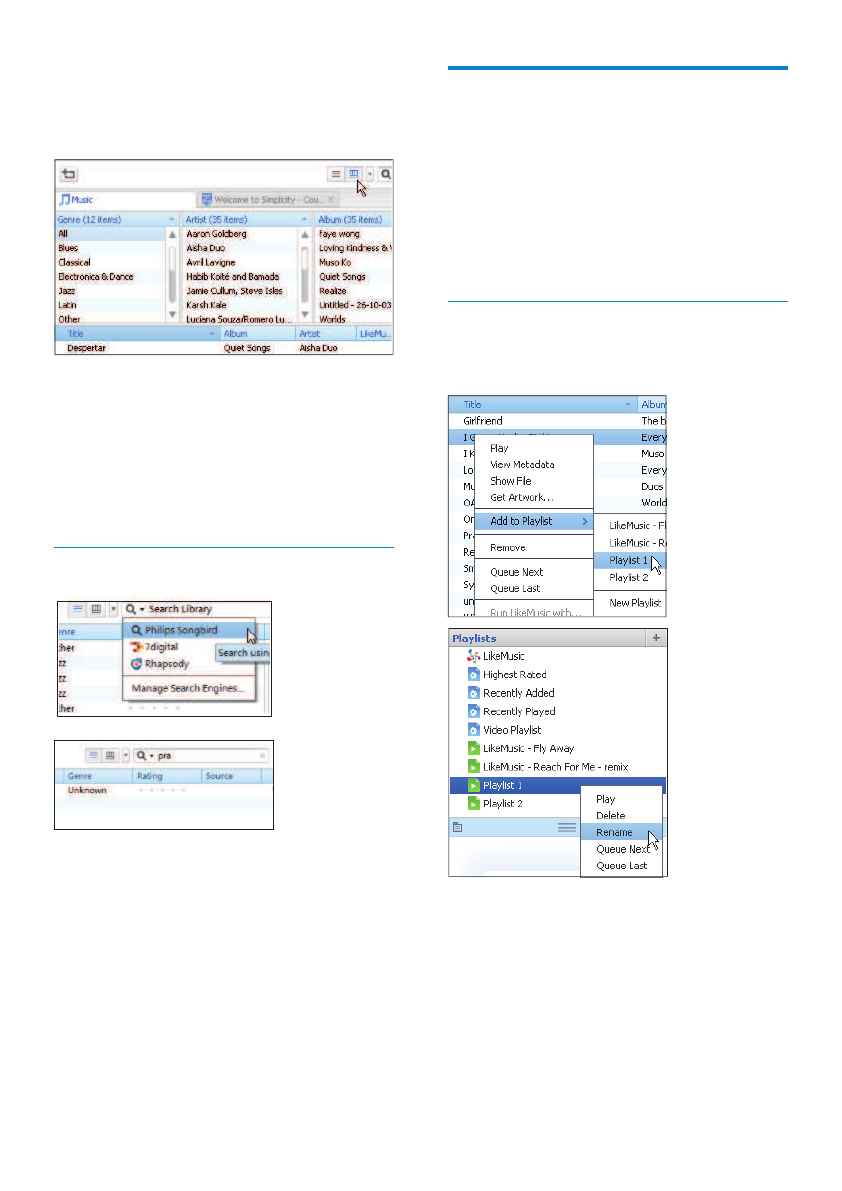Select Jazz in the Genre list
Image resolution: width=842 pixels, height=1191 pixels.
tap(69, 291)
